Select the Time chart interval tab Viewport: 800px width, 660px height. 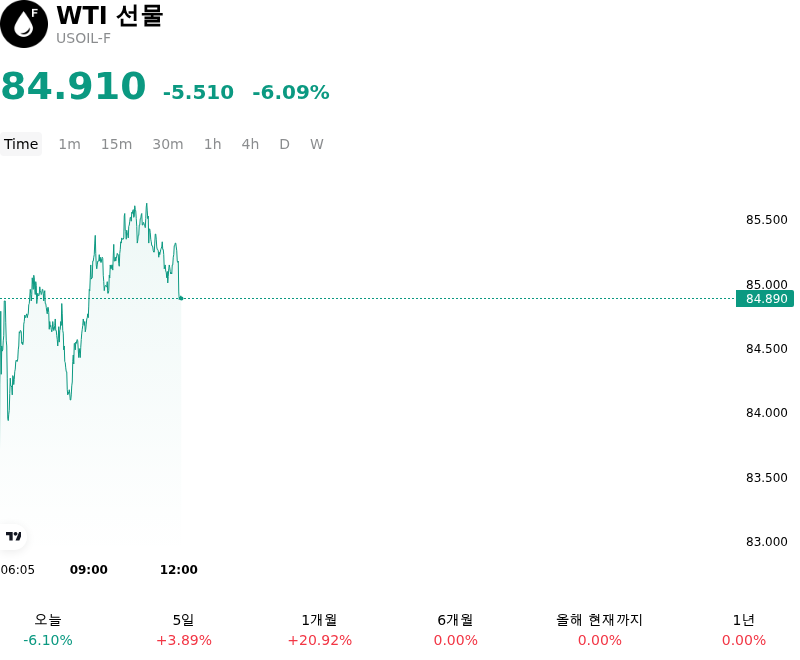pos(21,144)
